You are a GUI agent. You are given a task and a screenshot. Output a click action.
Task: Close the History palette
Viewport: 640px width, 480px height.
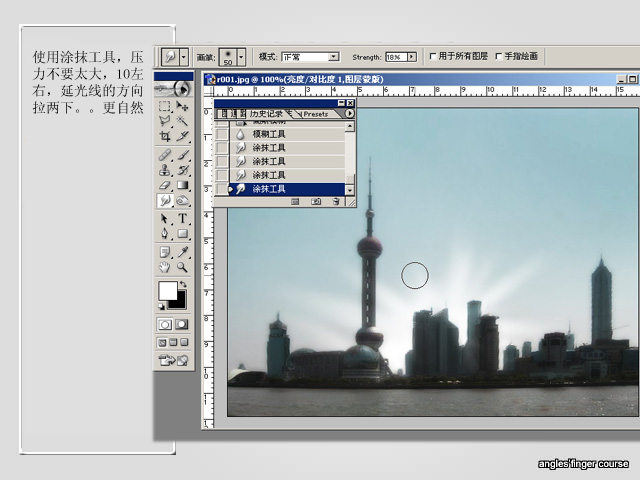pyautogui.click(x=350, y=103)
